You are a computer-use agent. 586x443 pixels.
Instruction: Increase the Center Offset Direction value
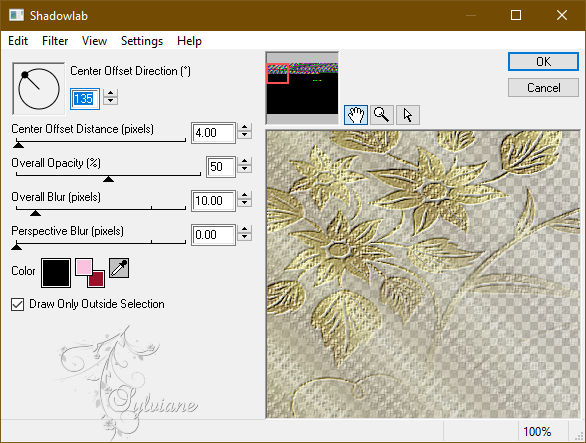point(111,93)
